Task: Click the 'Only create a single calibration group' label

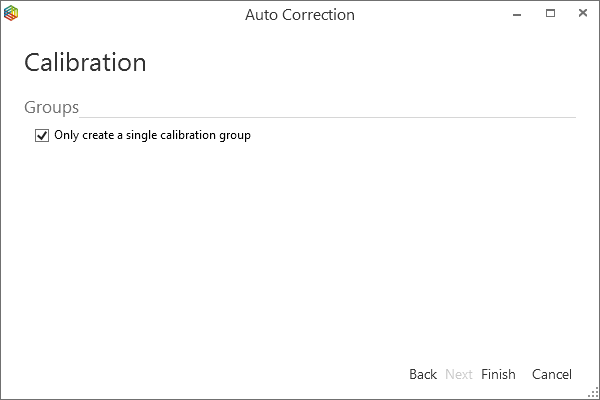Action: click(x=152, y=136)
